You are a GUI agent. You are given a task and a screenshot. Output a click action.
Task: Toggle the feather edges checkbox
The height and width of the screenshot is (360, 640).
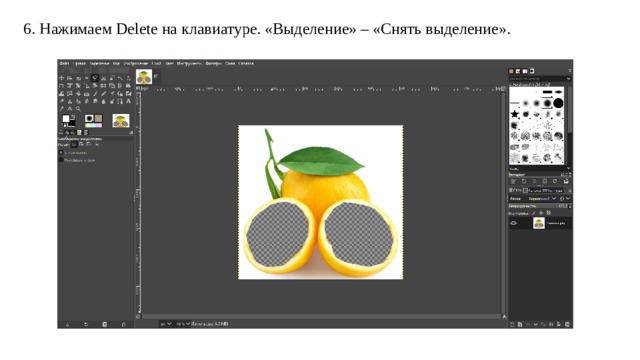click(61, 160)
